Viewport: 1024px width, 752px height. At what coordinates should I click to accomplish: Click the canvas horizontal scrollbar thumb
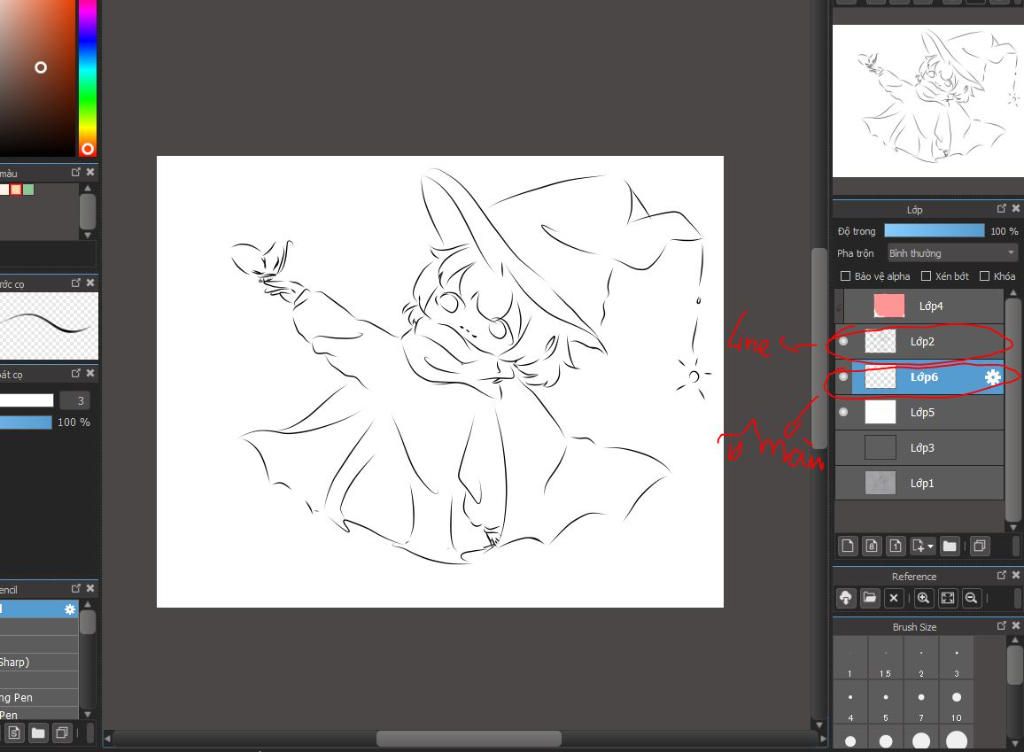click(469, 739)
